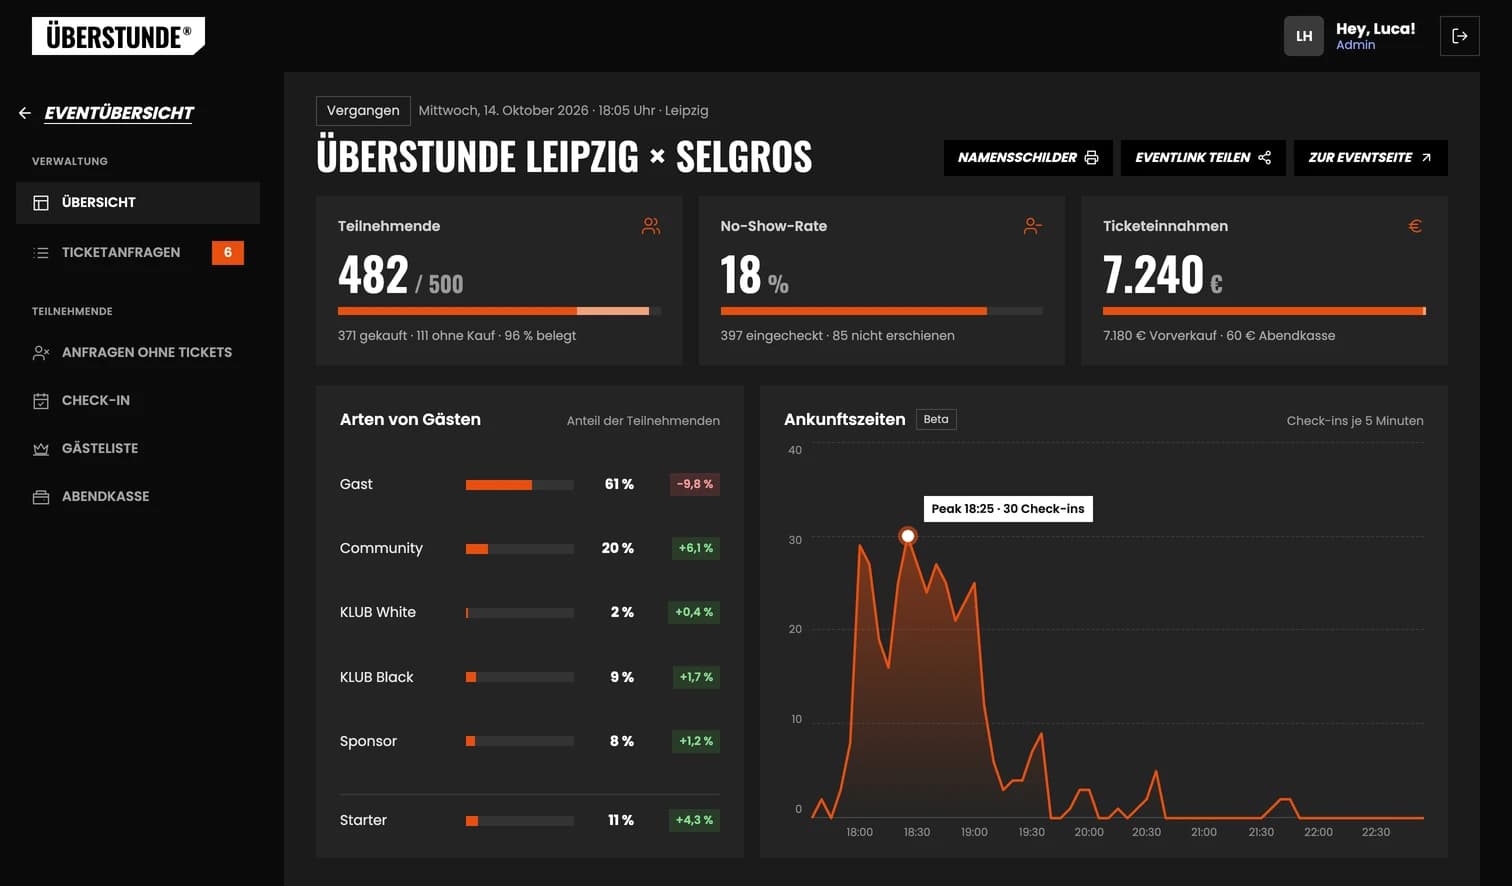Image resolution: width=1512 pixels, height=886 pixels.
Task: Click the Überstunde logo
Action: point(118,36)
